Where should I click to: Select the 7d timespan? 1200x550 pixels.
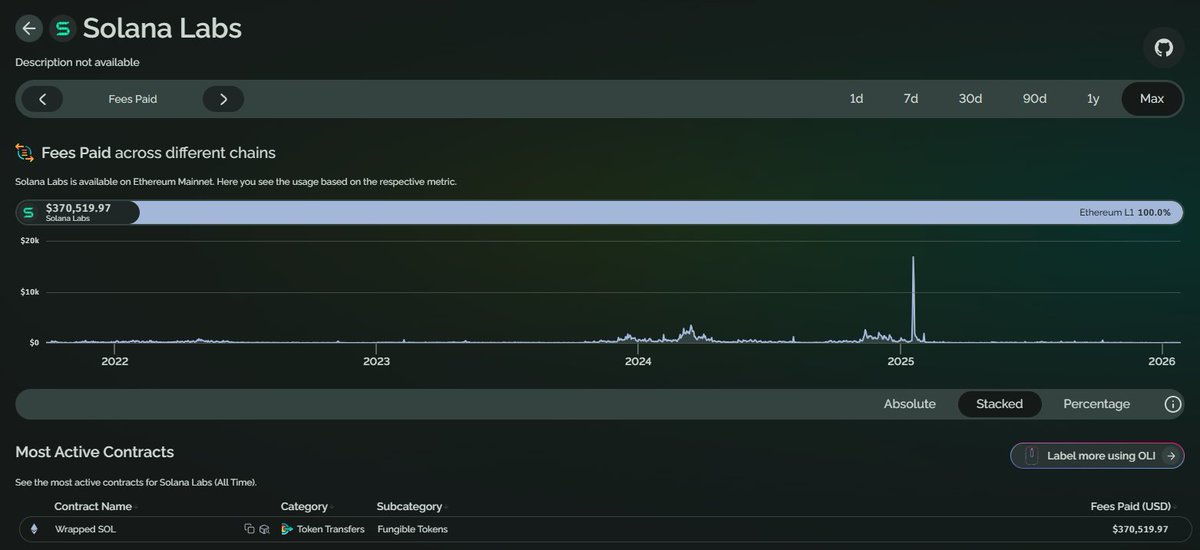coord(911,99)
